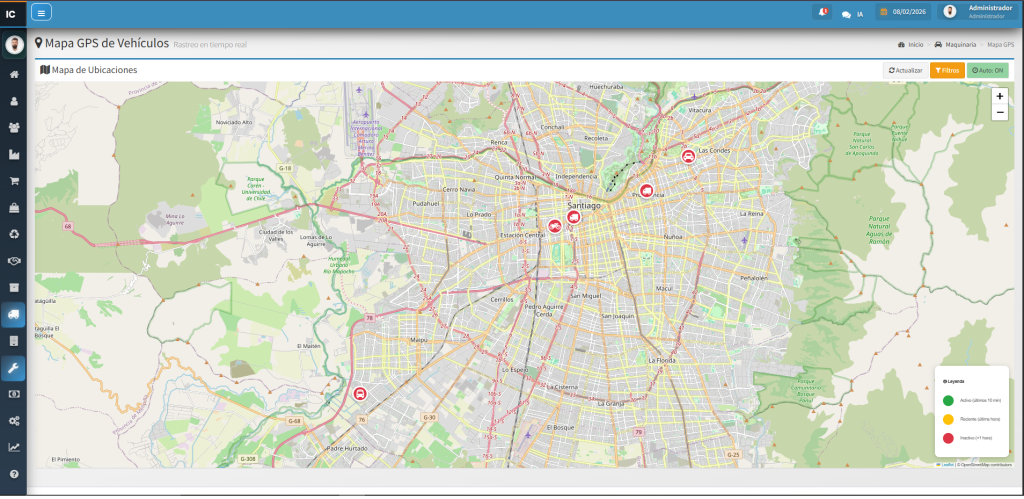The image size is (1024, 499).
Task: Click the green Activo legend swatch
Action: [x=948, y=400]
